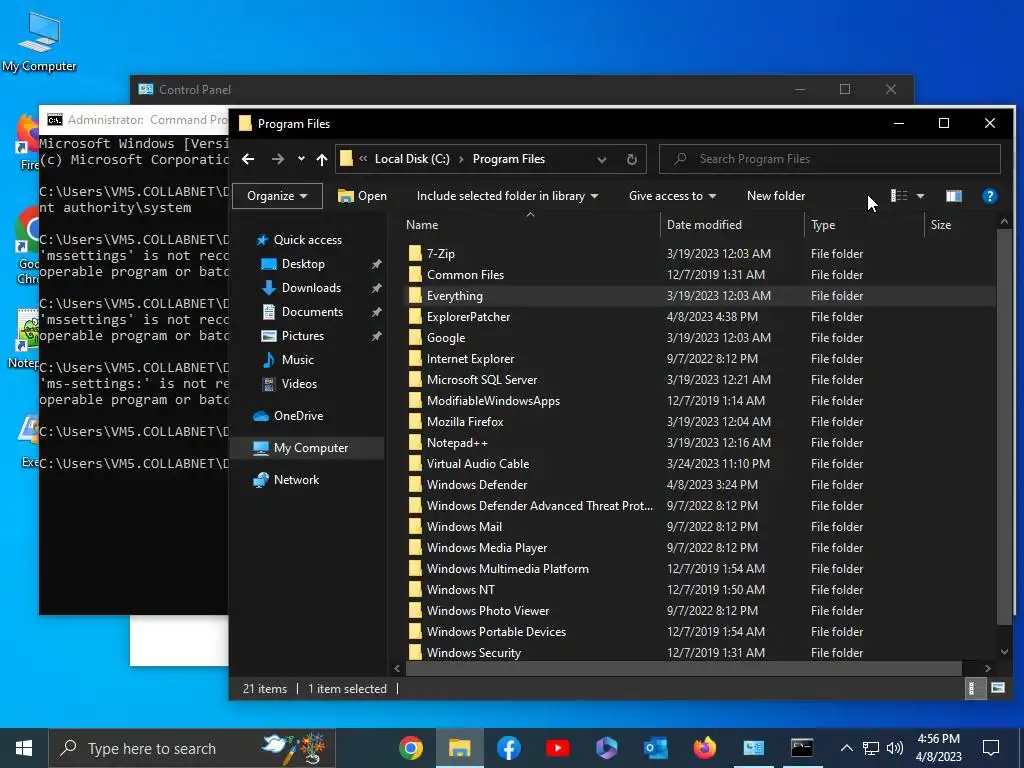Click the Search Program Files box
This screenshot has width=1024, height=768.
[x=829, y=159]
